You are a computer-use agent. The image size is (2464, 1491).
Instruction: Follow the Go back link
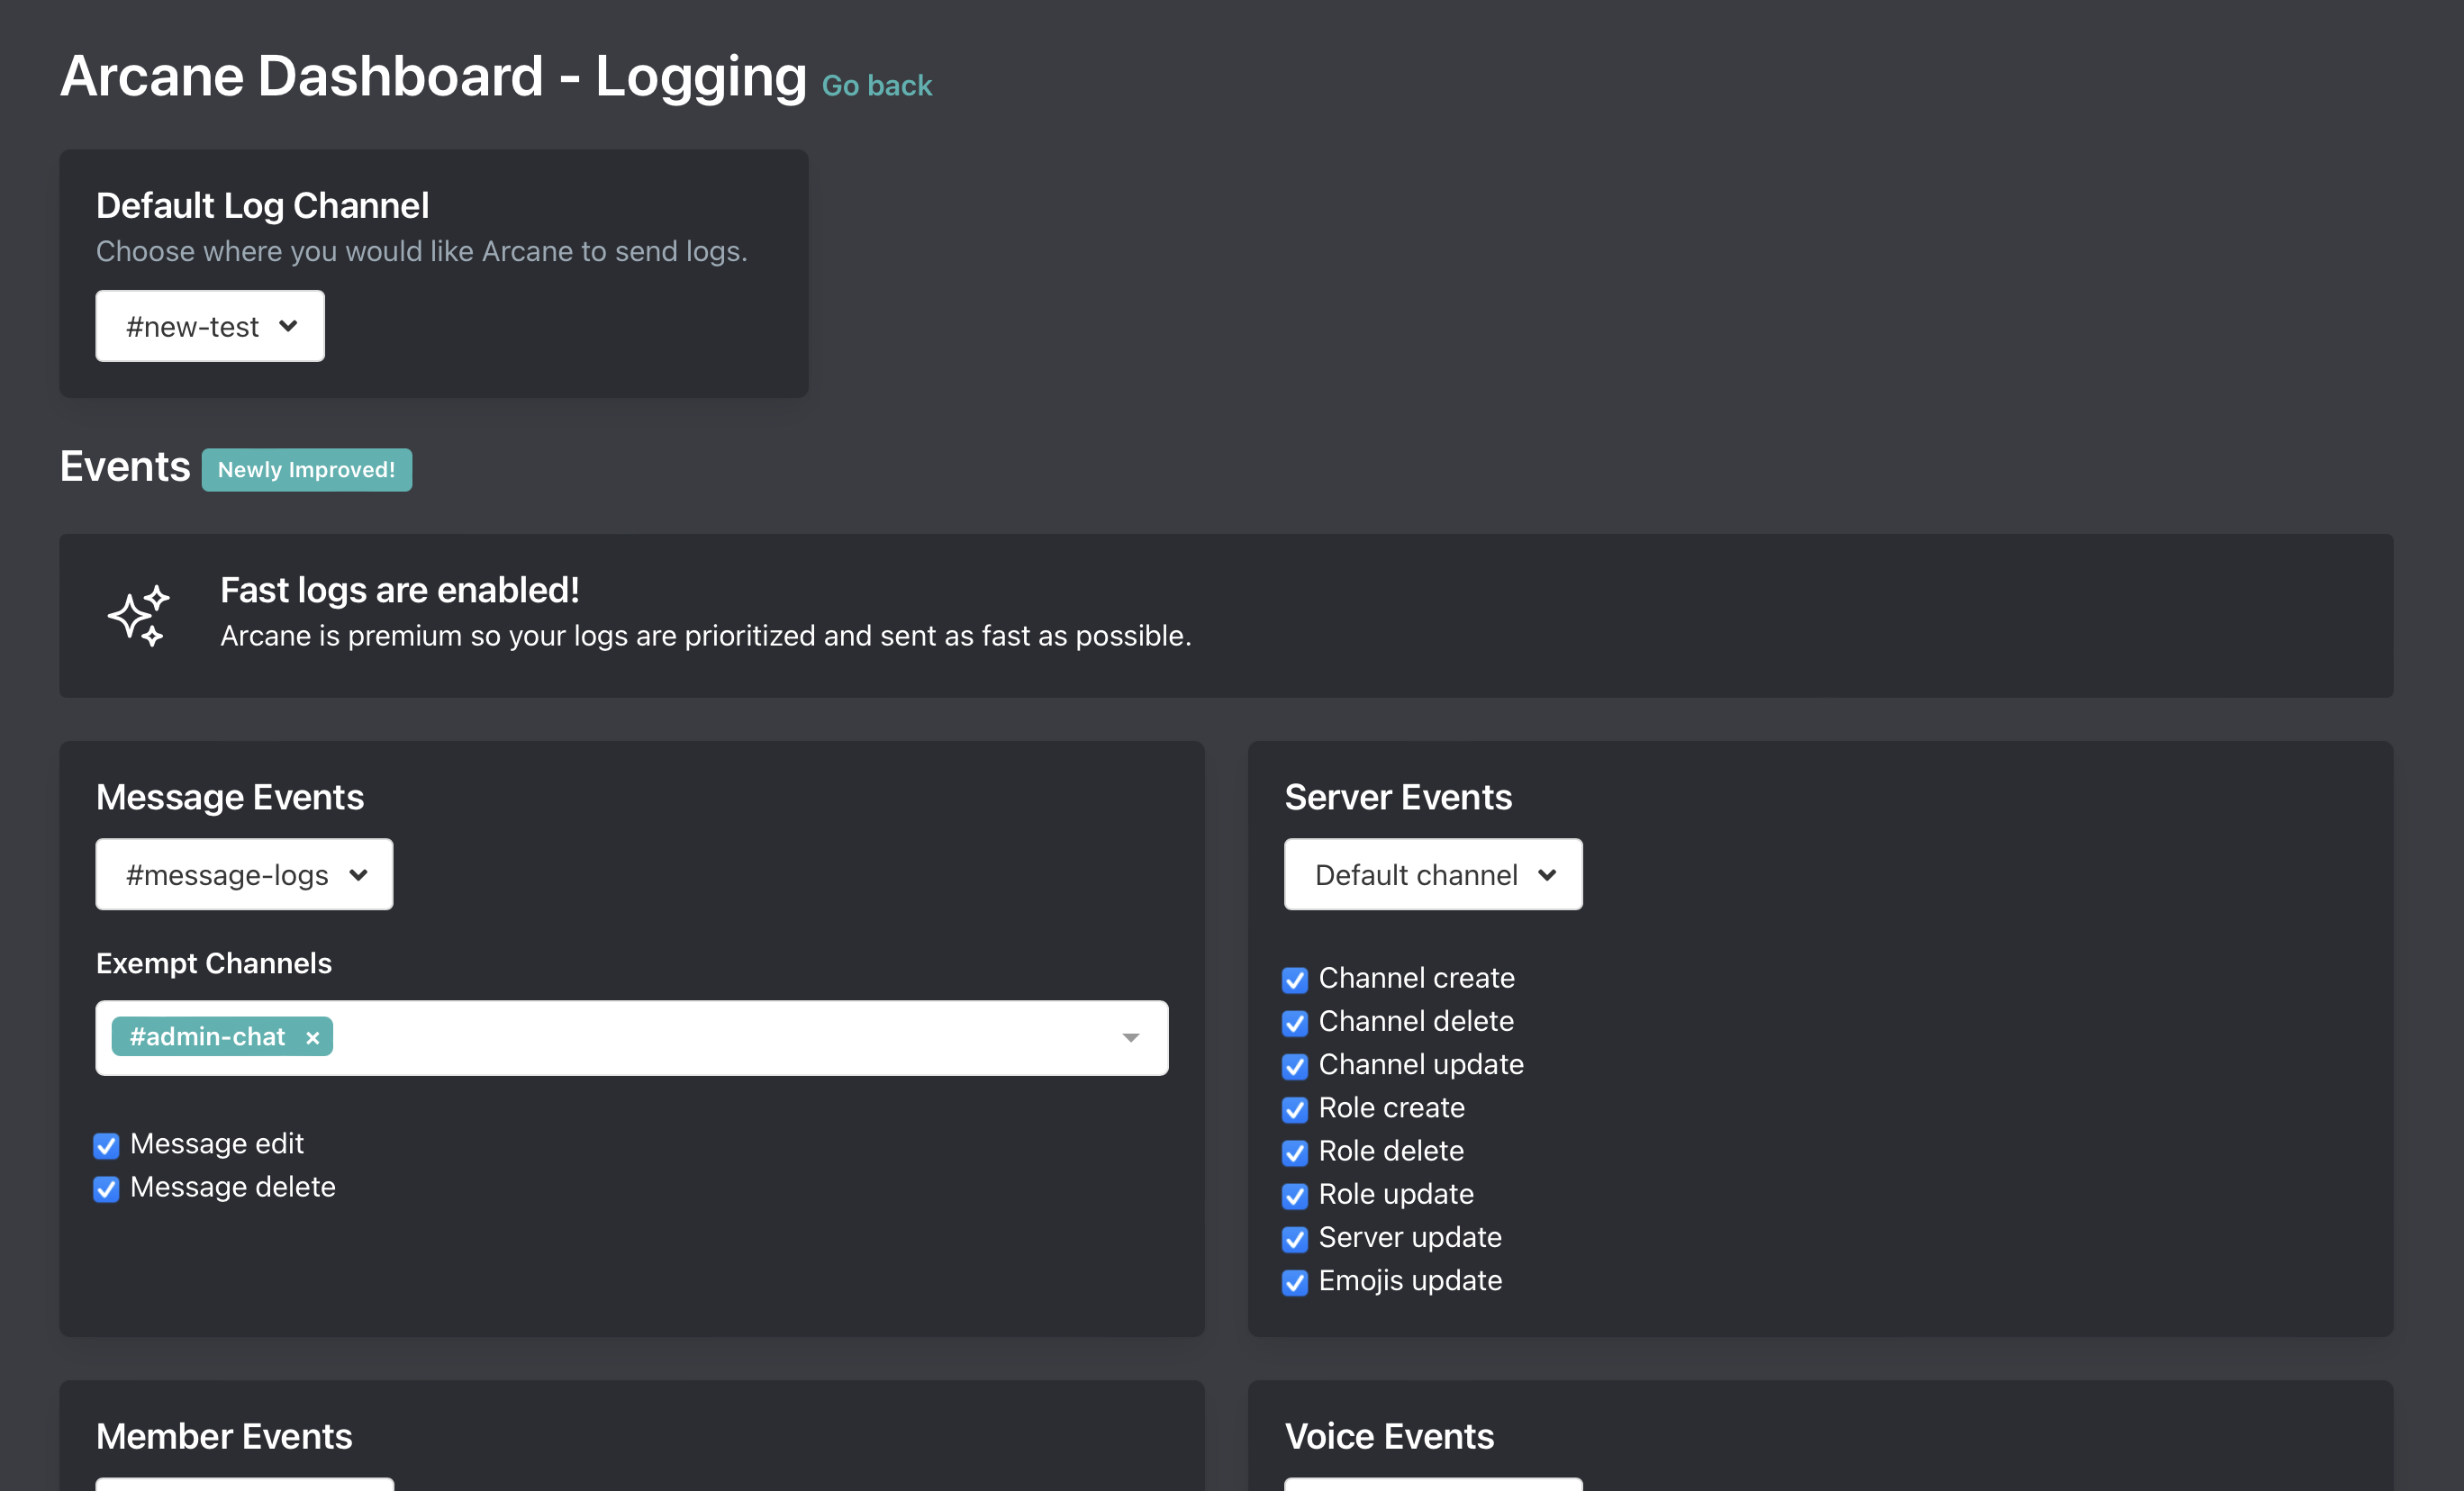tap(876, 86)
